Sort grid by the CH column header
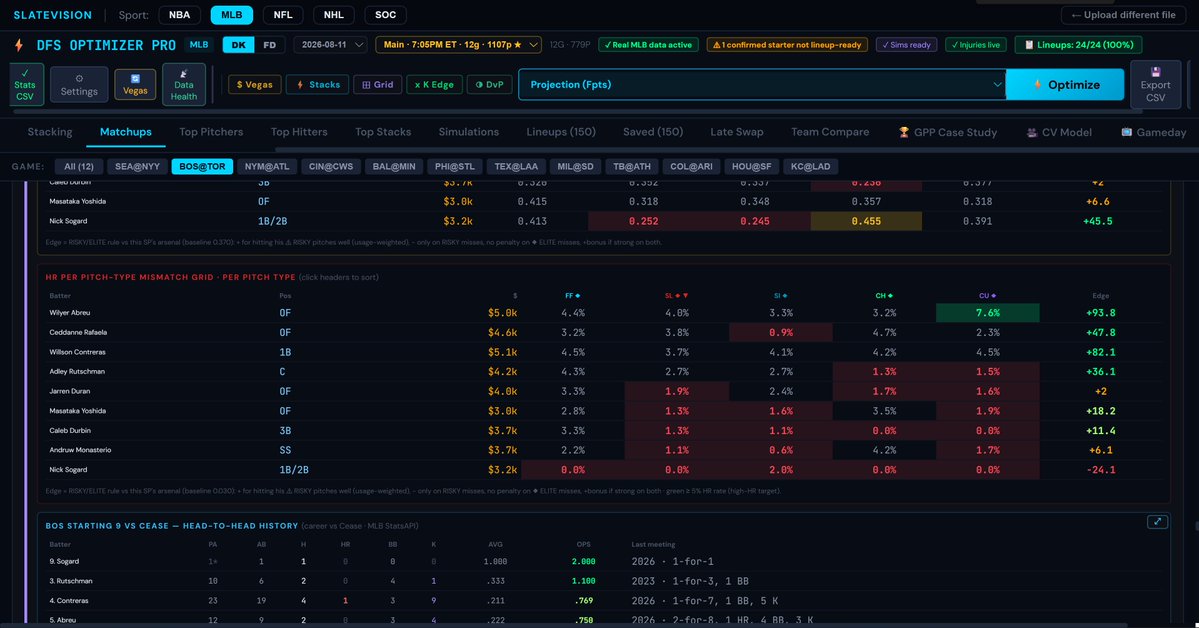The width and height of the screenshot is (1199, 628). [x=884, y=295]
